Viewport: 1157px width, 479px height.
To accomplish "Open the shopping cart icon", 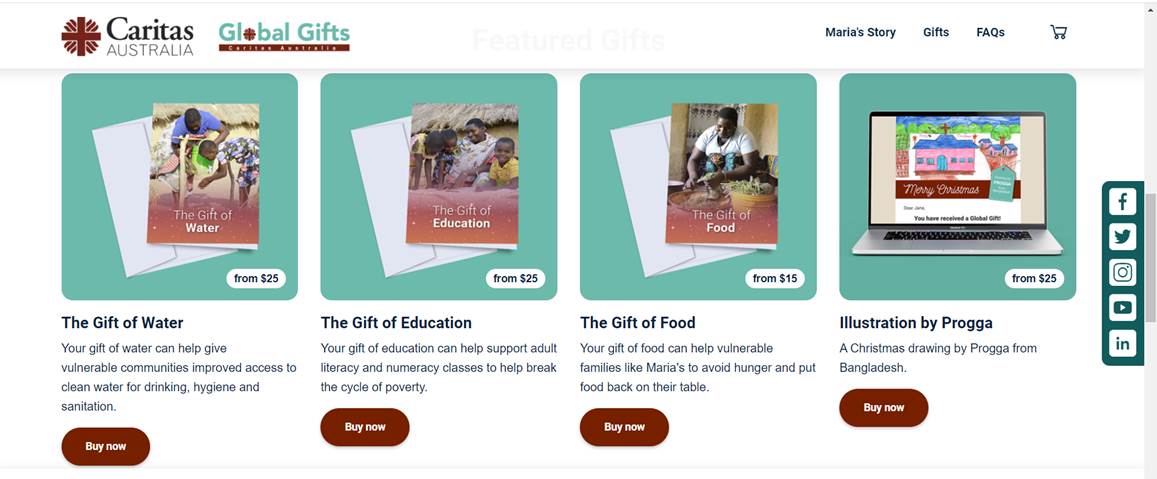I will (1058, 32).
